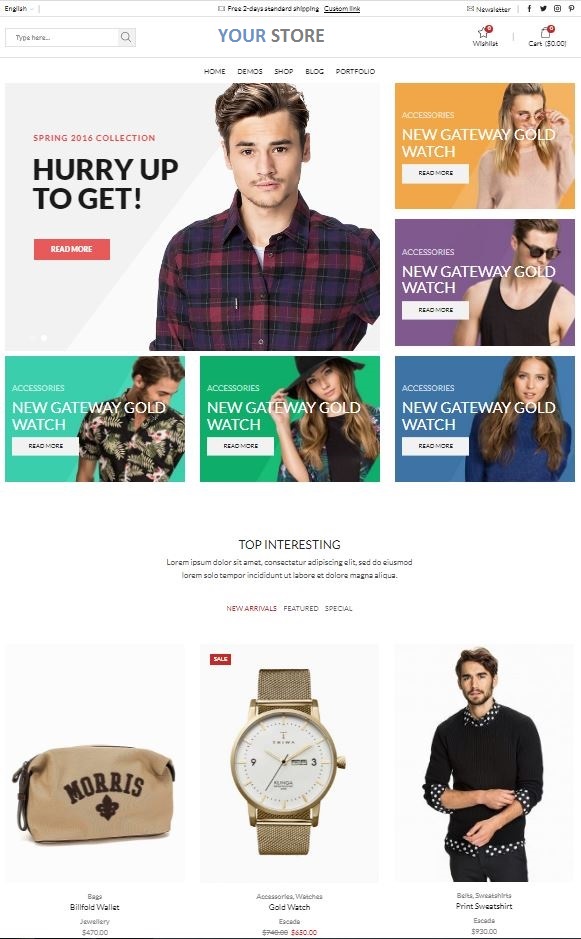Focus the Type here search field
The height and width of the screenshot is (939, 581).
click(x=62, y=37)
